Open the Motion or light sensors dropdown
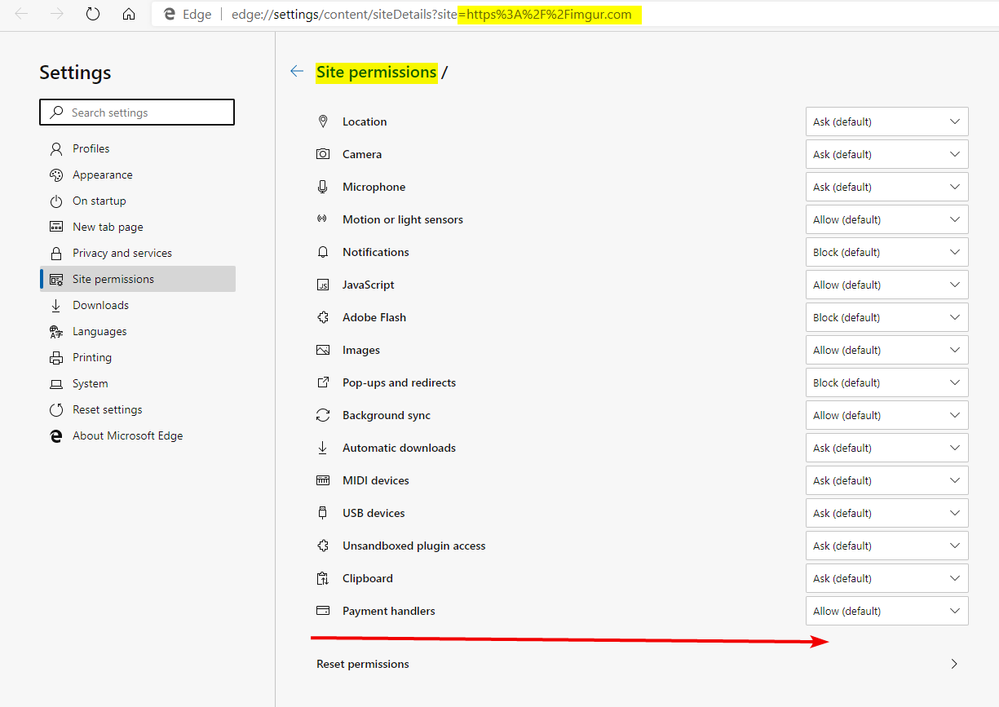Image resolution: width=999 pixels, height=707 pixels. 887,220
